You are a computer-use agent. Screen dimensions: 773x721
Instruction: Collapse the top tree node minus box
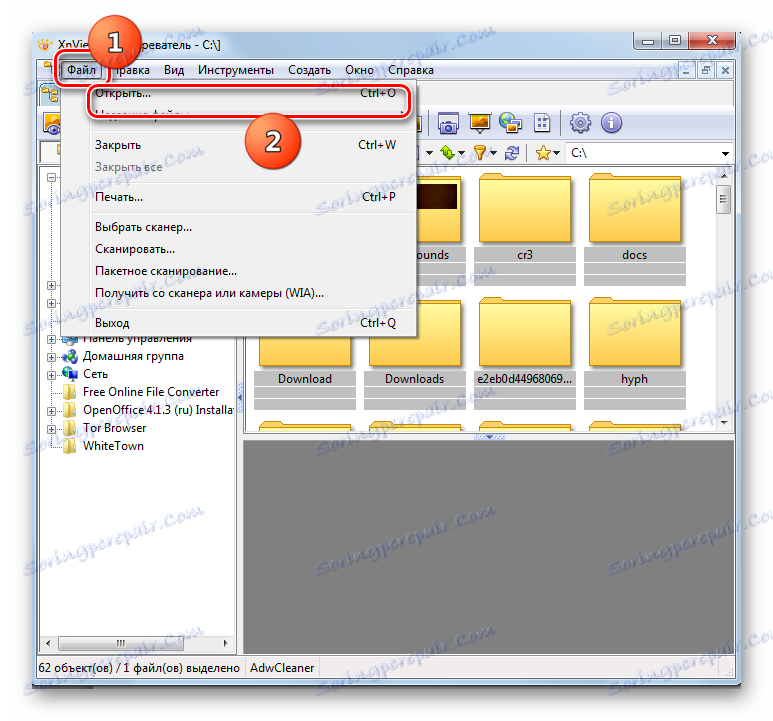pos(51,177)
